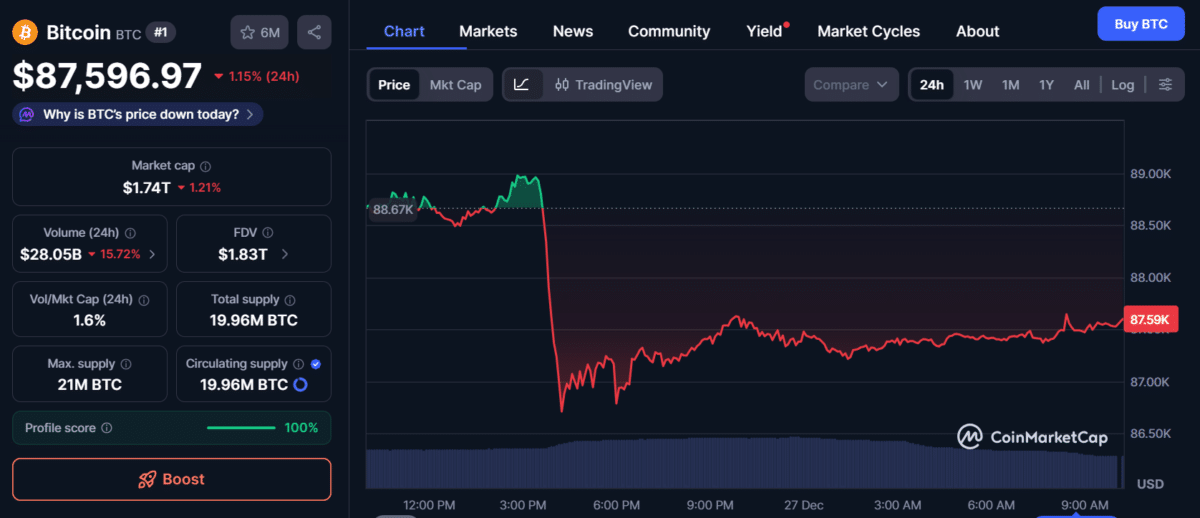Open the Market Cycles tab
The image size is (1200, 518).
pyautogui.click(x=868, y=31)
